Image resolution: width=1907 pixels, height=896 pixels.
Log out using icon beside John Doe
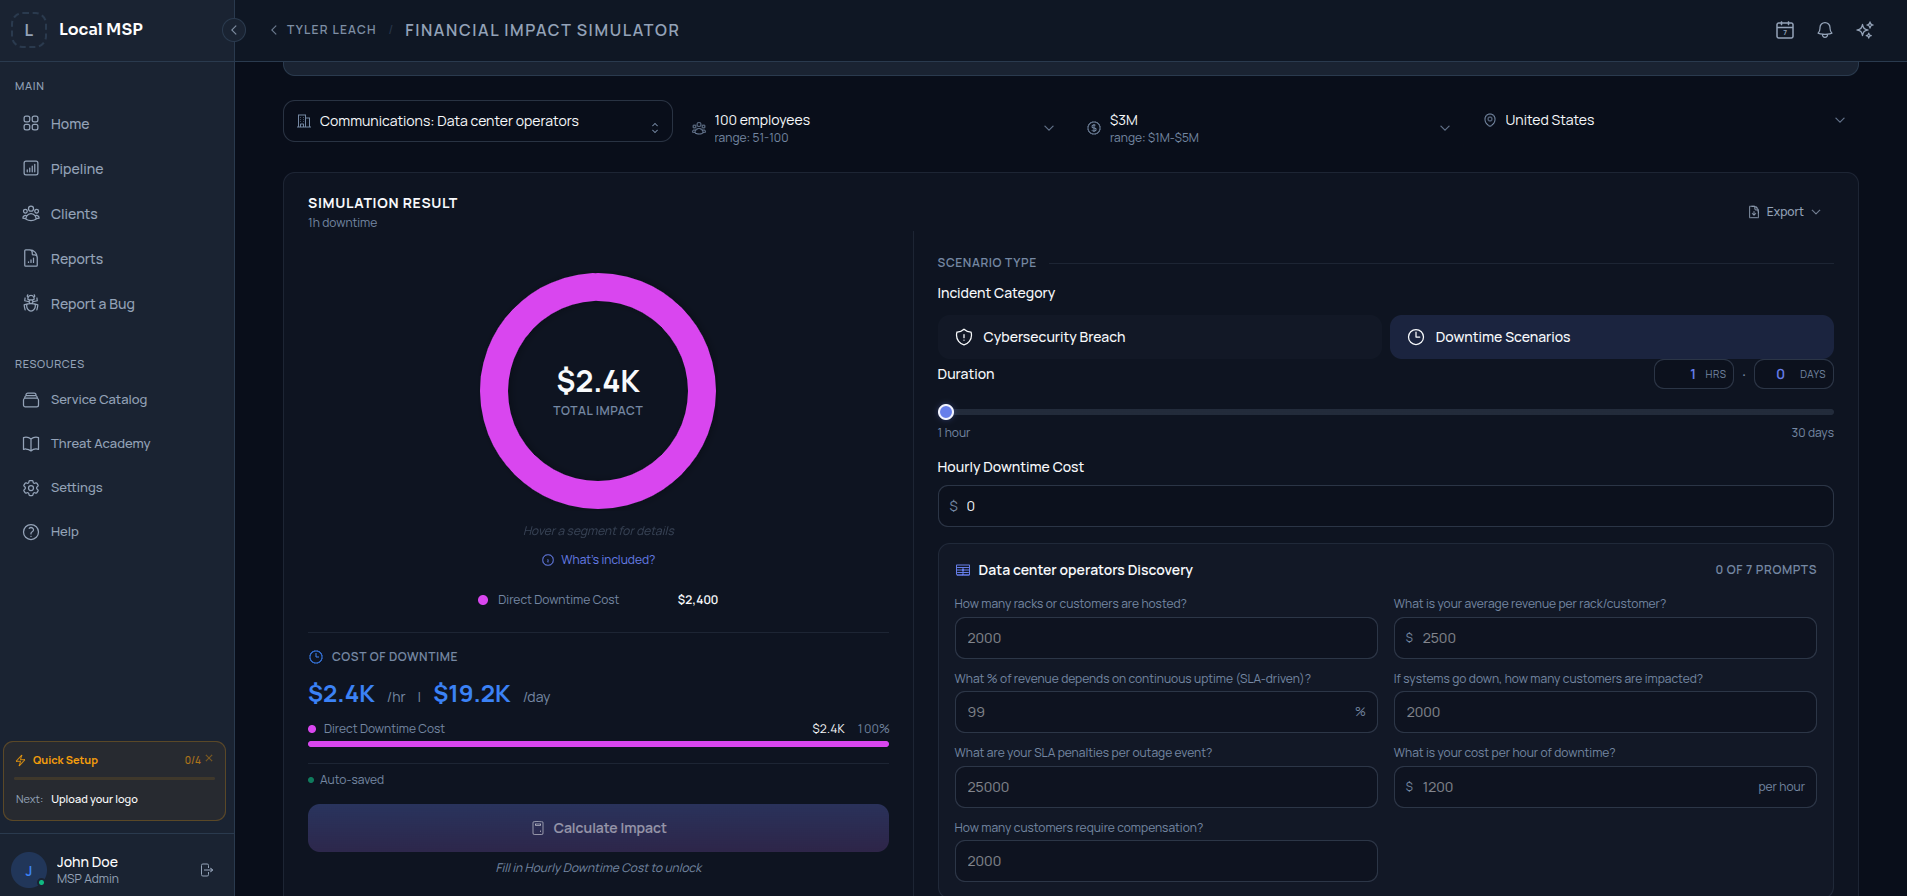coord(207,870)
